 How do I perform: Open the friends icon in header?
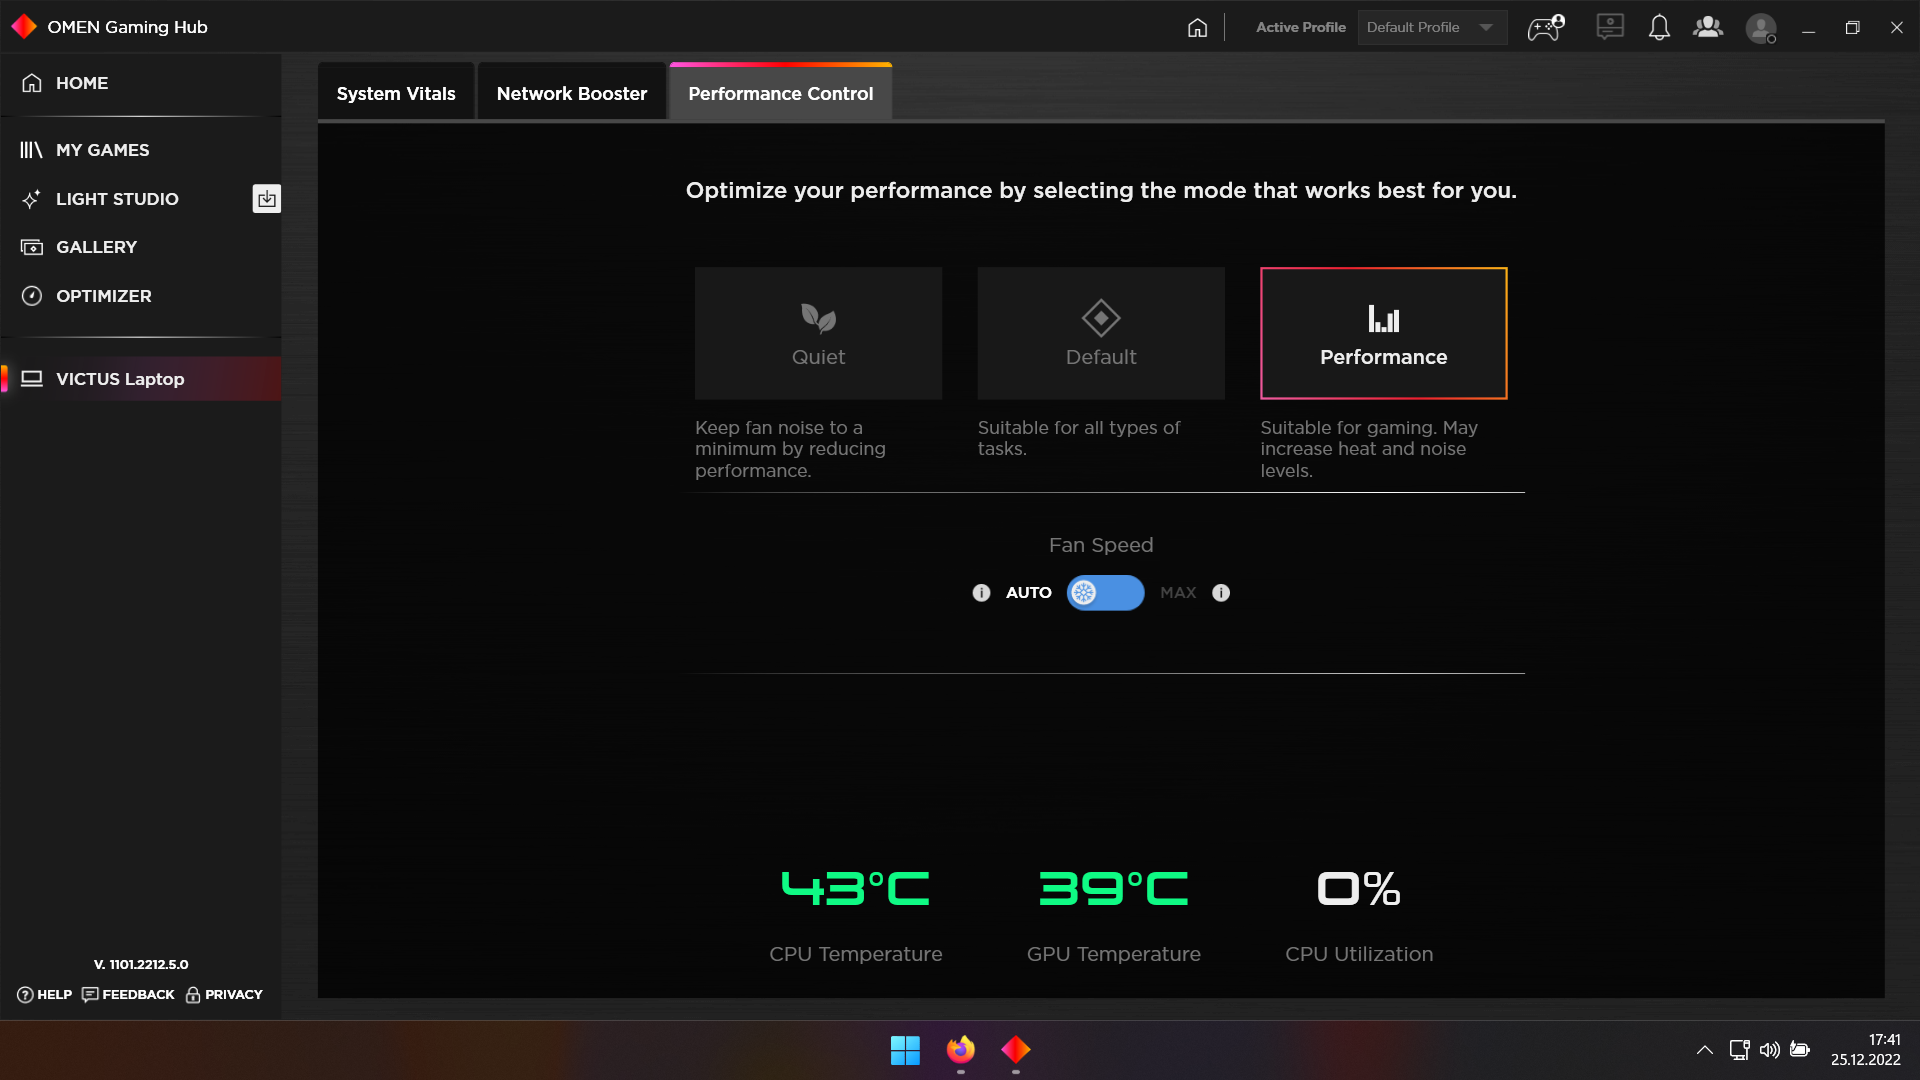tap(1708, 28)
